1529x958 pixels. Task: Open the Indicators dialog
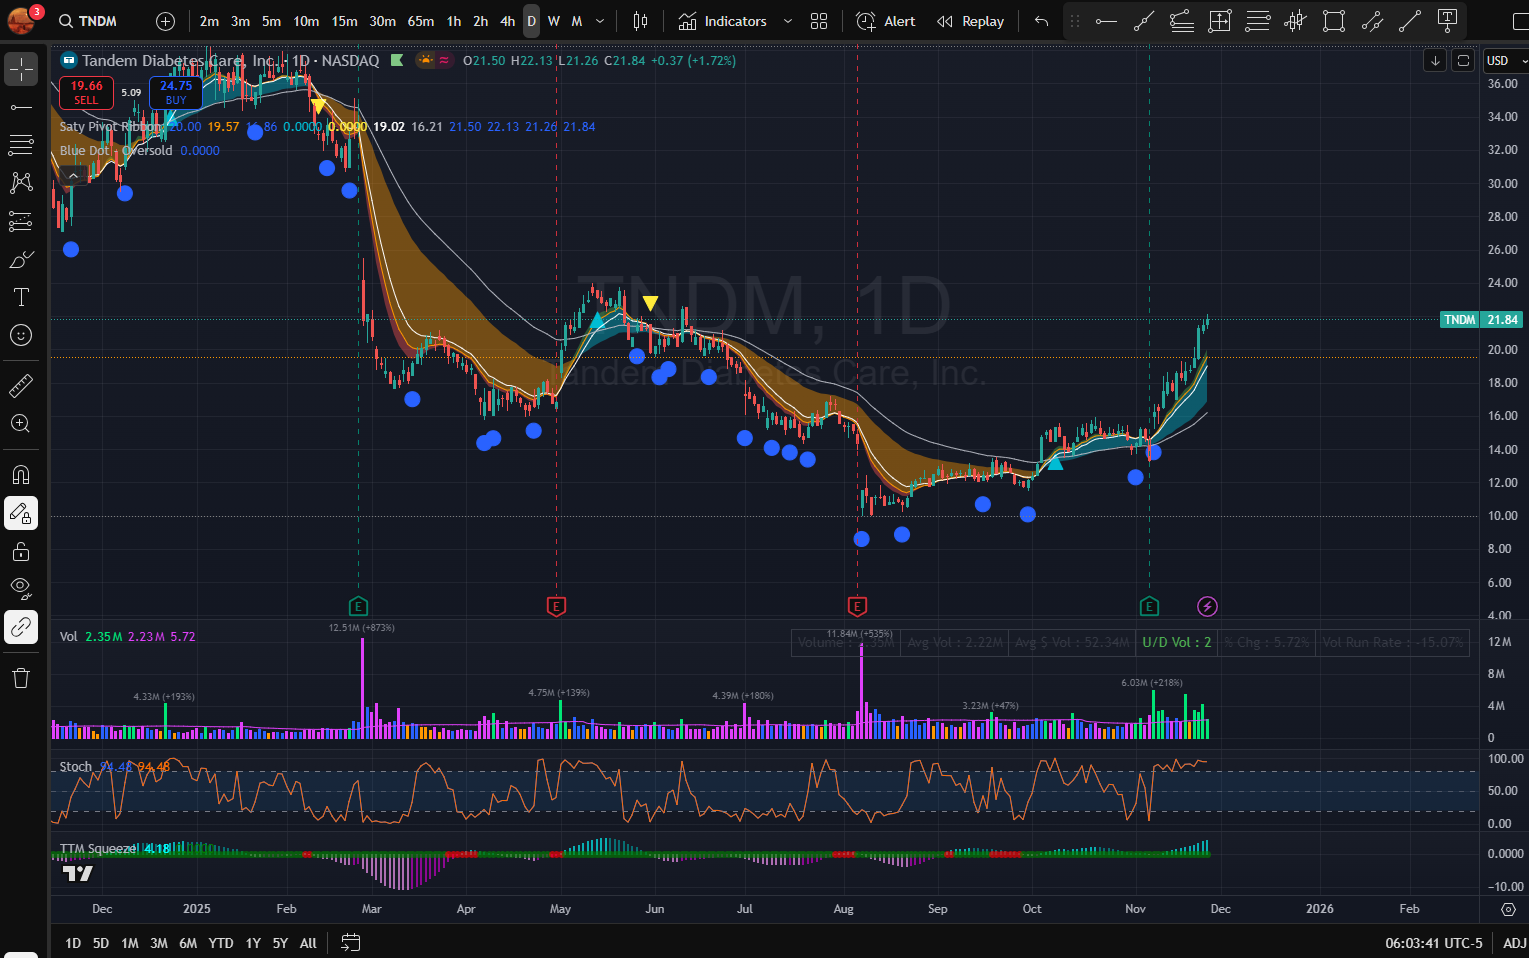[723, 21]
